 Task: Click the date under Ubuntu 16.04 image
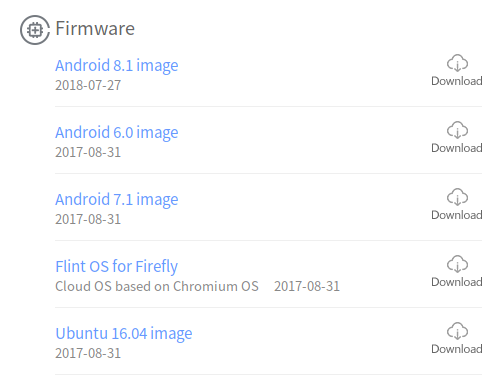click(x=88, y=353)
